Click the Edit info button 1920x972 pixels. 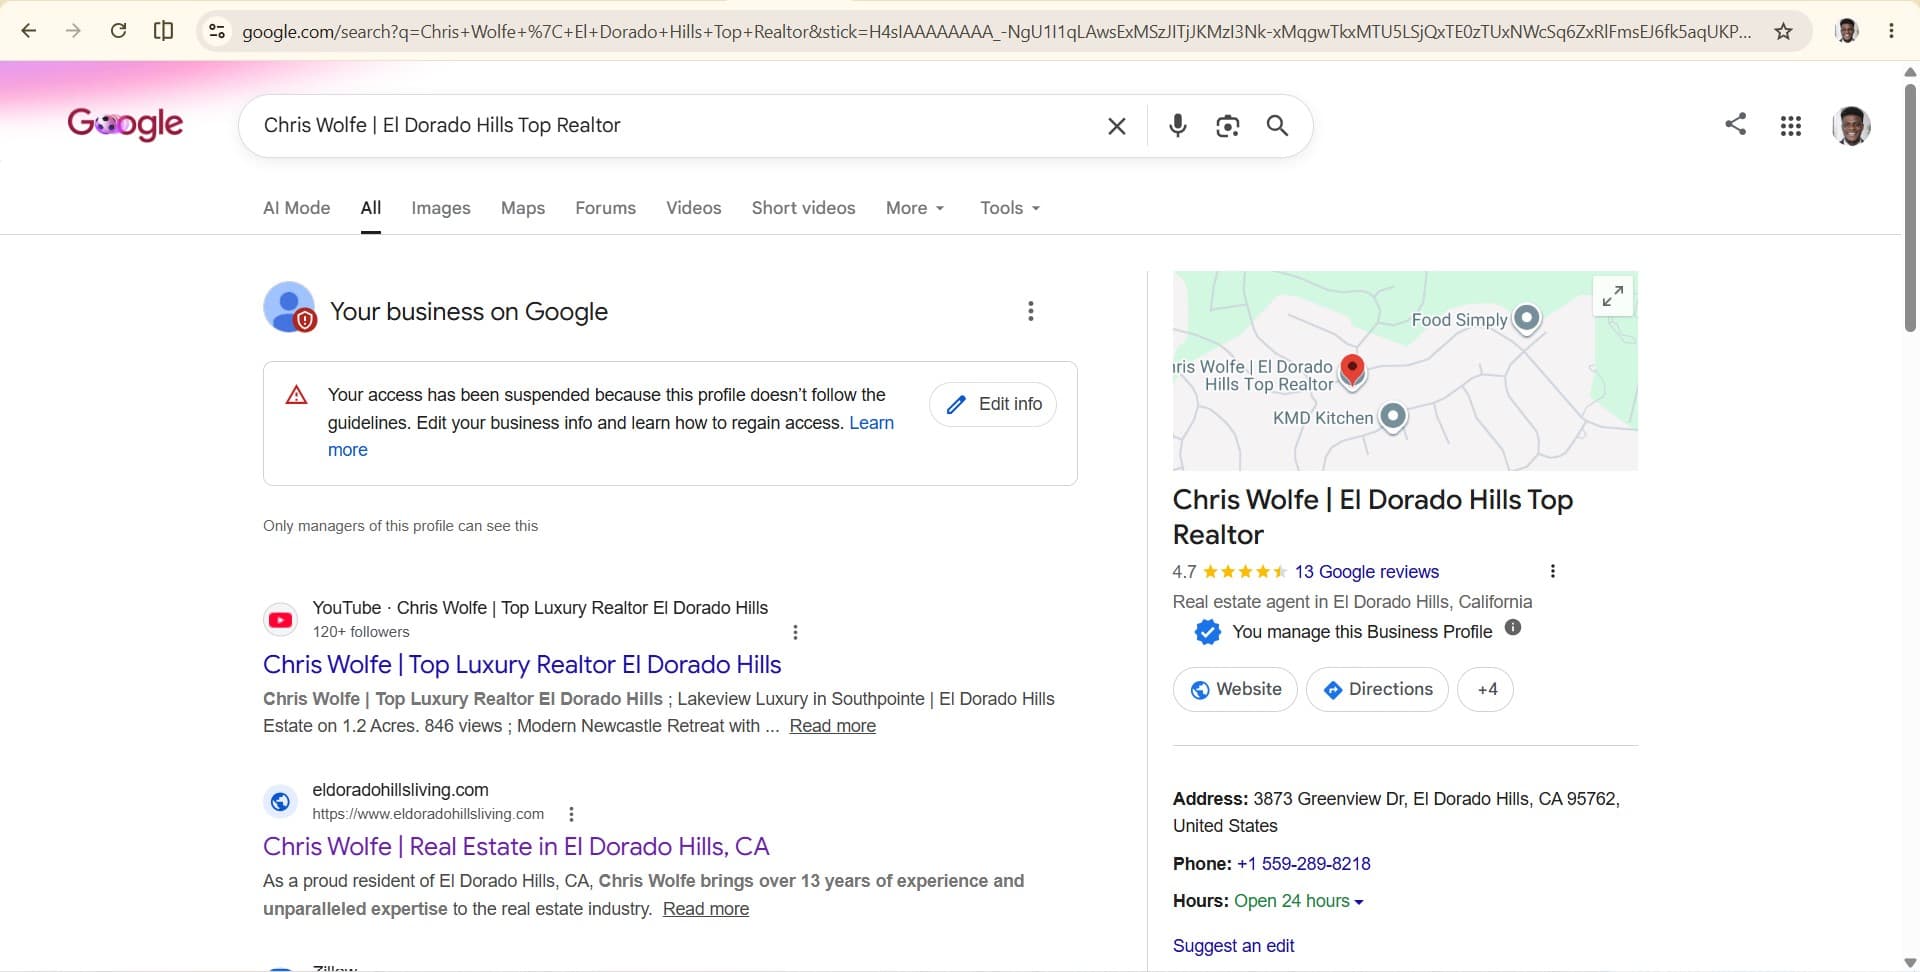(993, 404)
